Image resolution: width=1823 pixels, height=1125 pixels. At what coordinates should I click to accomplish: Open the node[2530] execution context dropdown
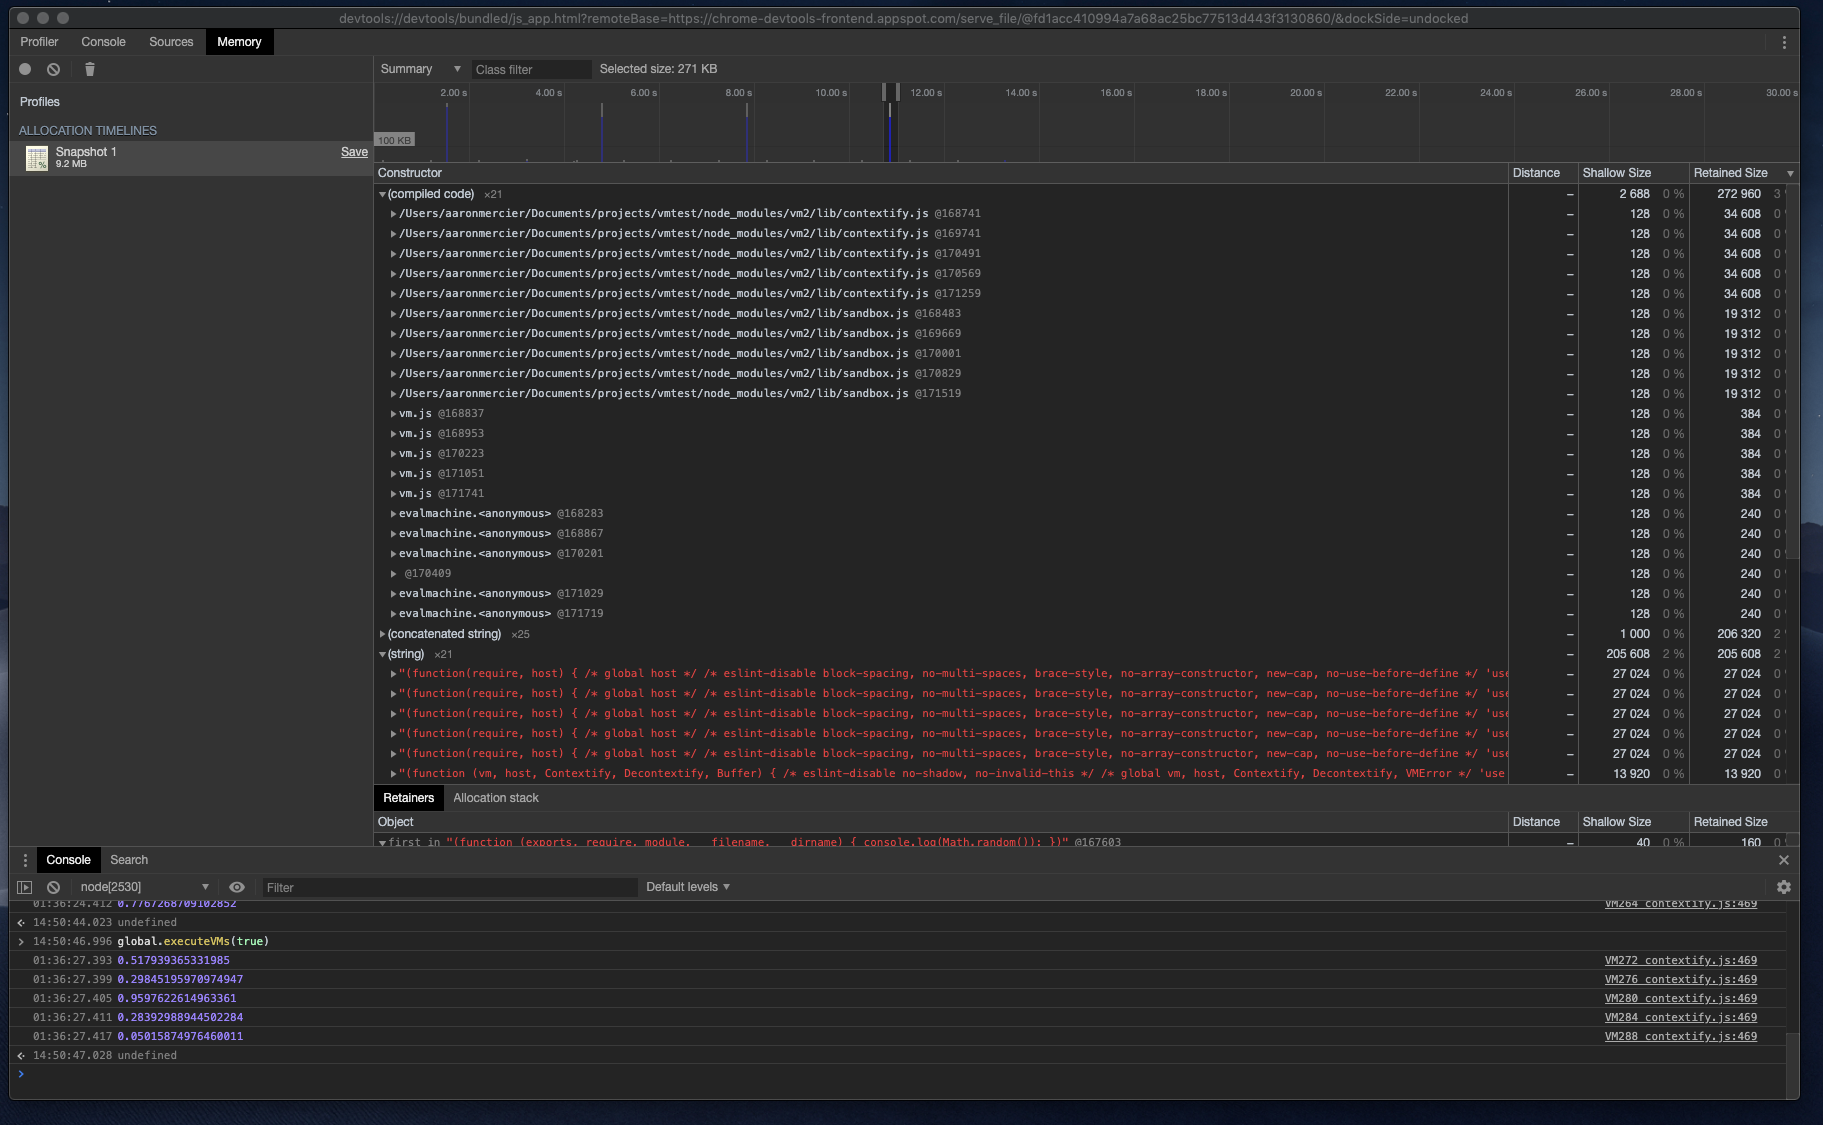[x=143, y=887]
